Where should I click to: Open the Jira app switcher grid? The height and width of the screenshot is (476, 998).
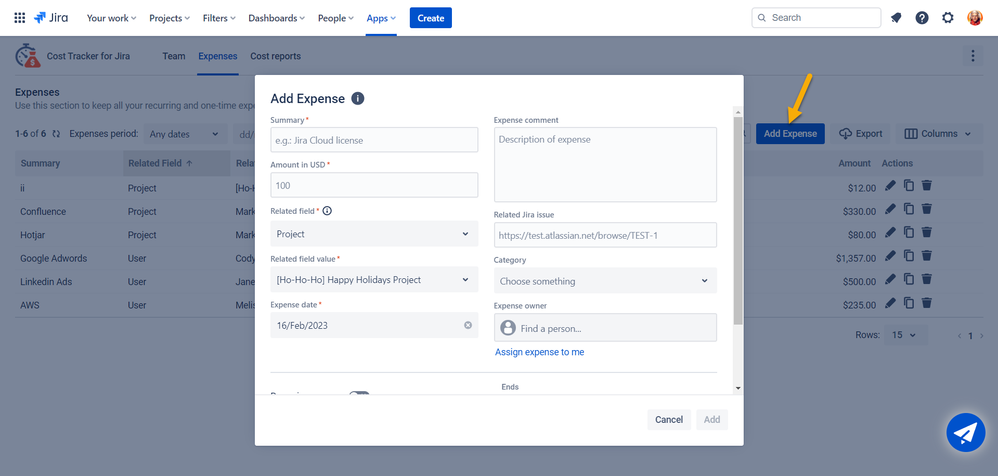pyautogui.click(x=20, y=18)
